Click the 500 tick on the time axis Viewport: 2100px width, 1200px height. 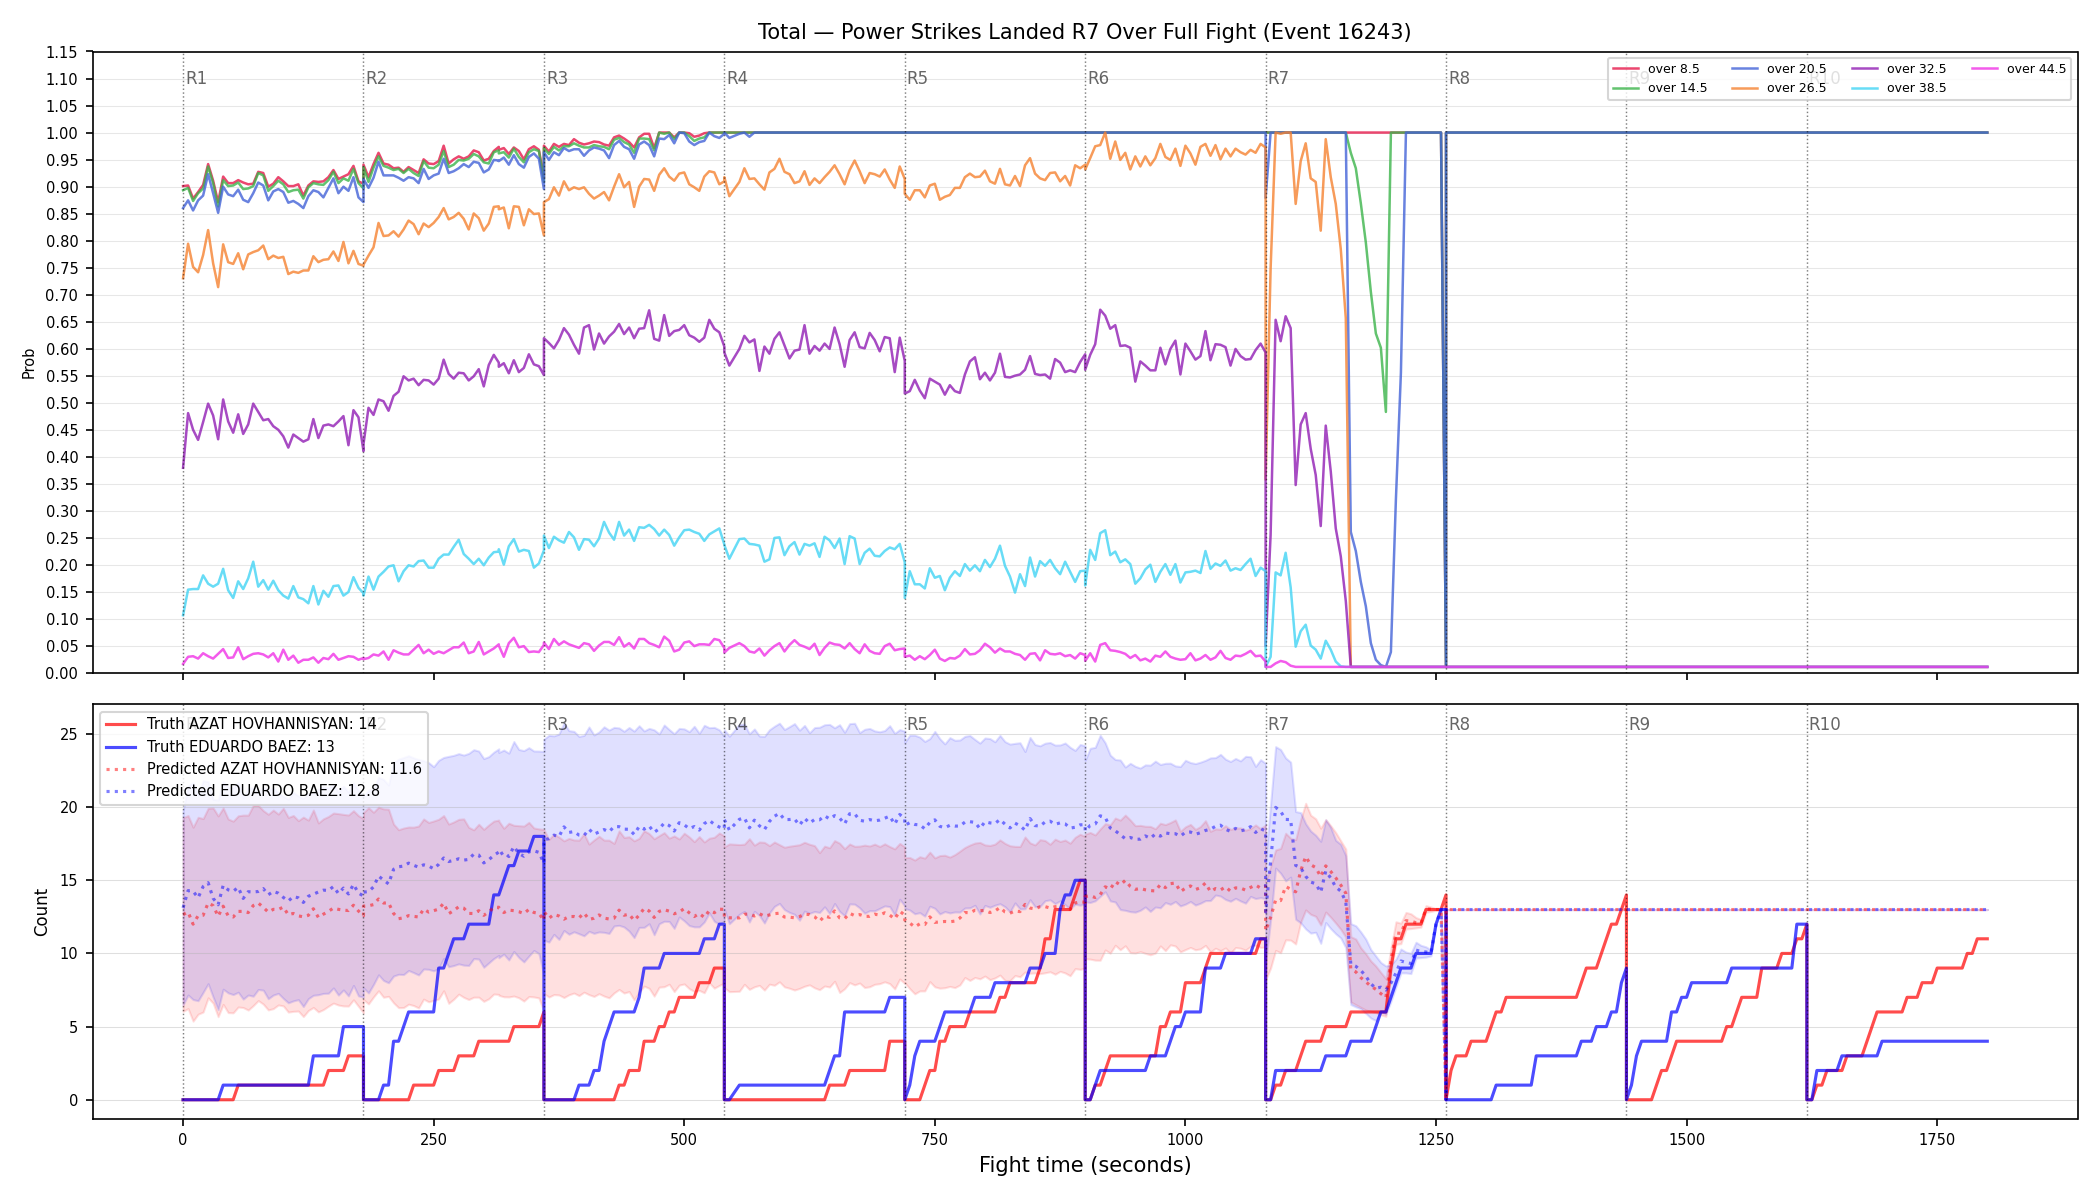(x=684, y=1139)
